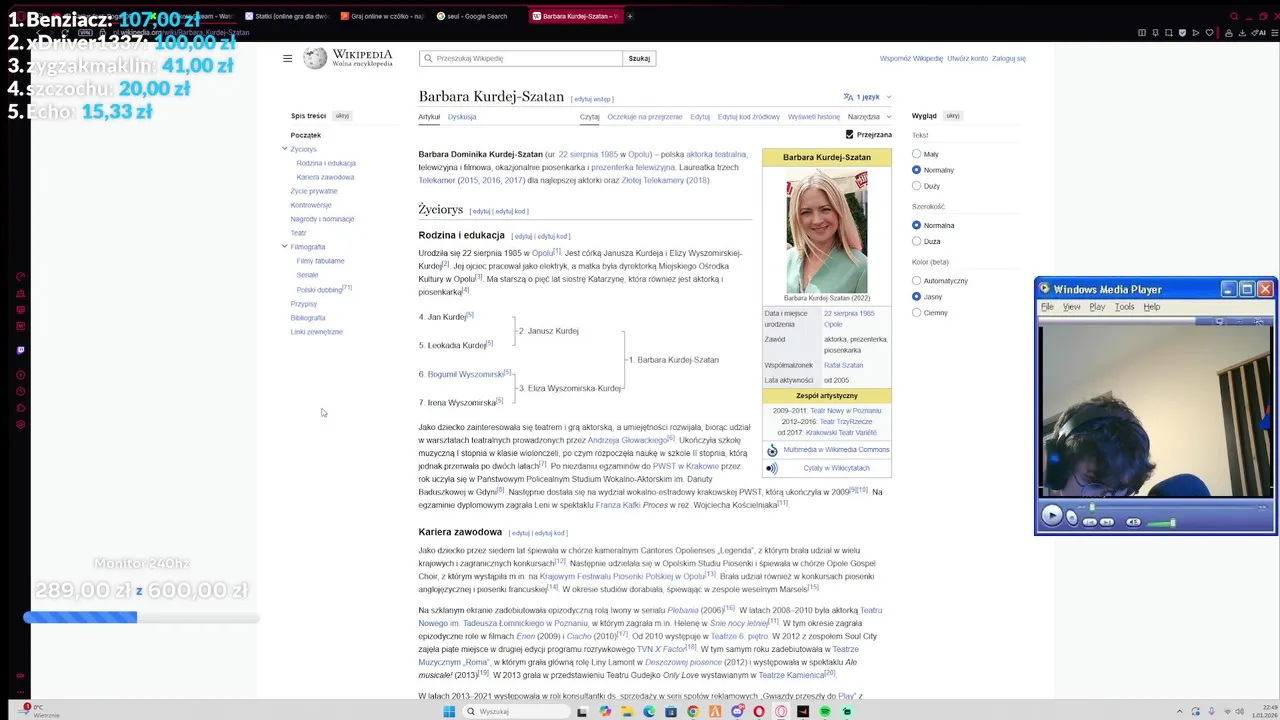Click the Windows taskbar search box
Image resolution: width=1280 pixels, height=720 pixels.
pyautogui.click(x=517, y=711)
